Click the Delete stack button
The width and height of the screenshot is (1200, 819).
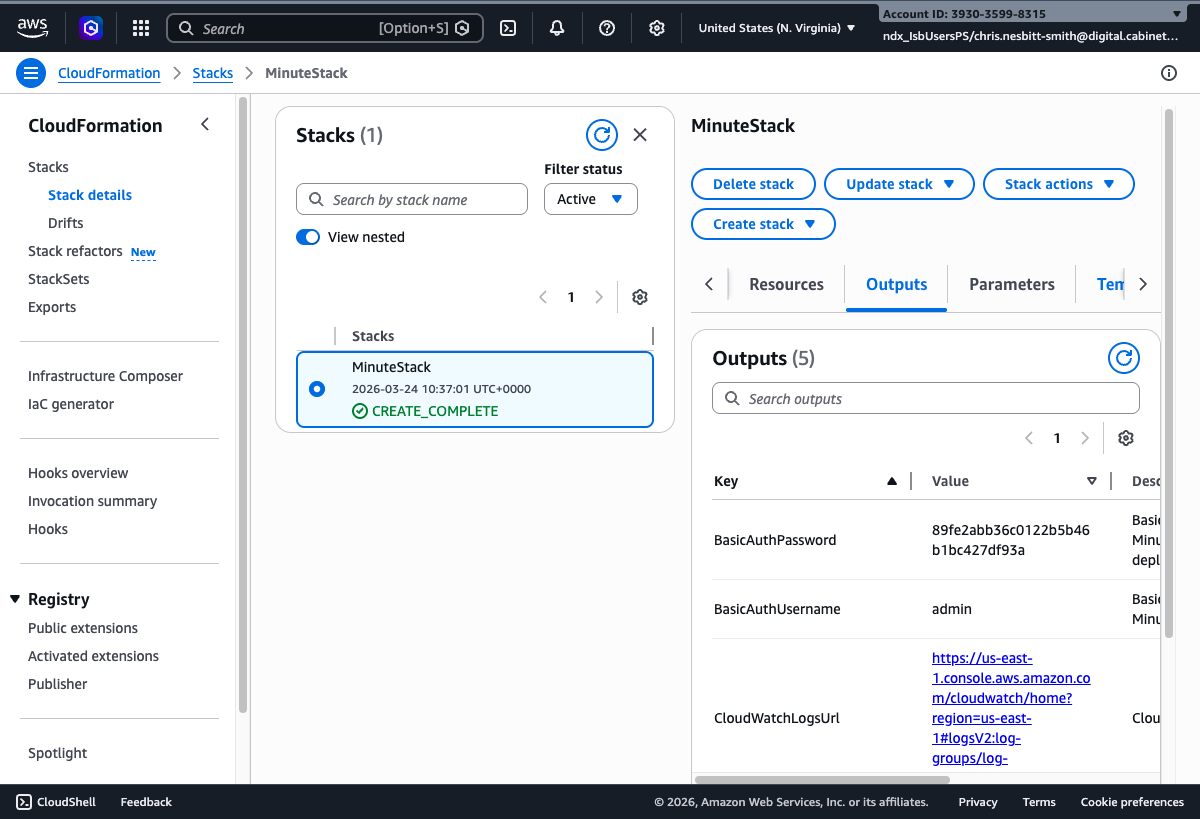[753, 184]
